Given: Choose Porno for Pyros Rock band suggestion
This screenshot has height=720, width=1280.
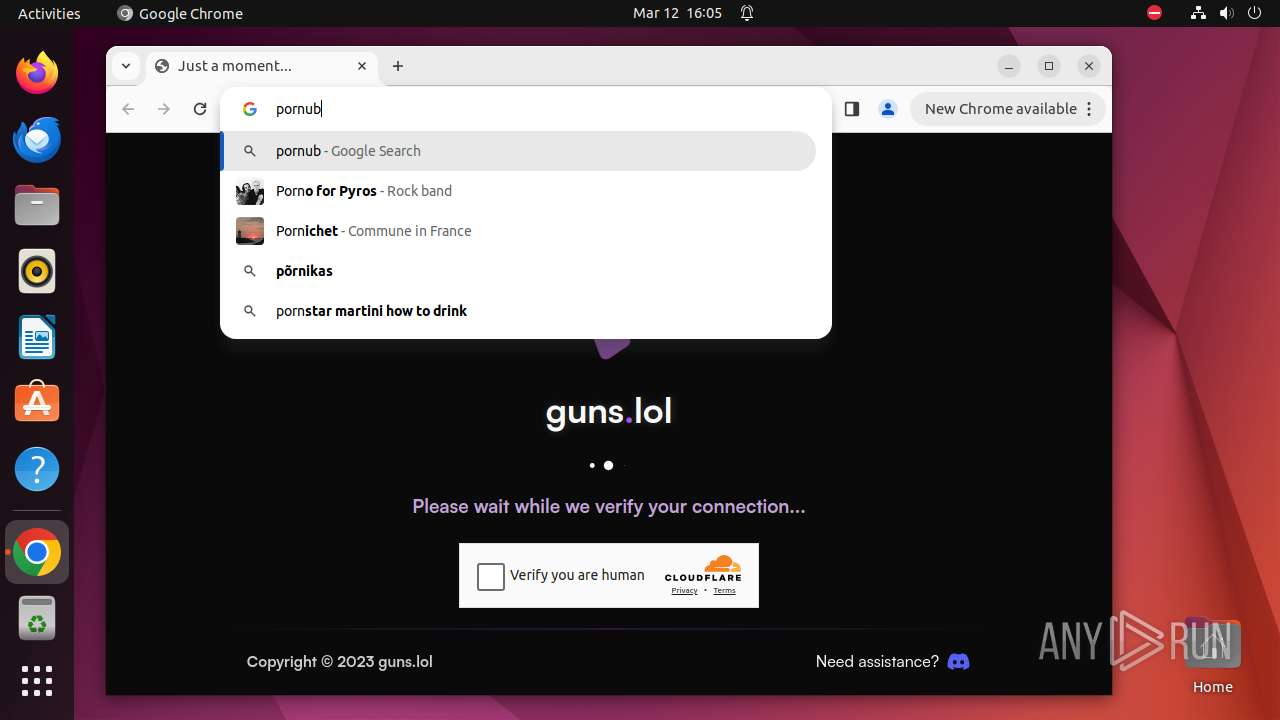Looking at the screenshot, I should (x=518, y=191).
